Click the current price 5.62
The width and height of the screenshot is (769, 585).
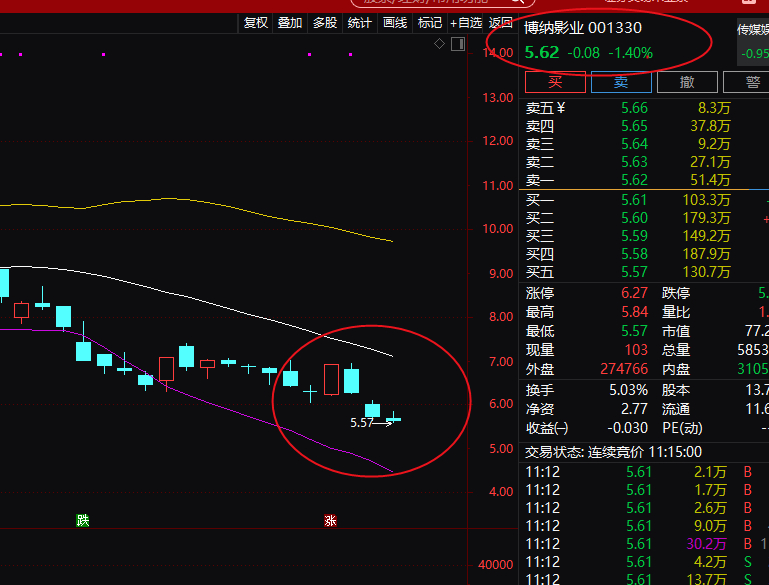[542, 52]
